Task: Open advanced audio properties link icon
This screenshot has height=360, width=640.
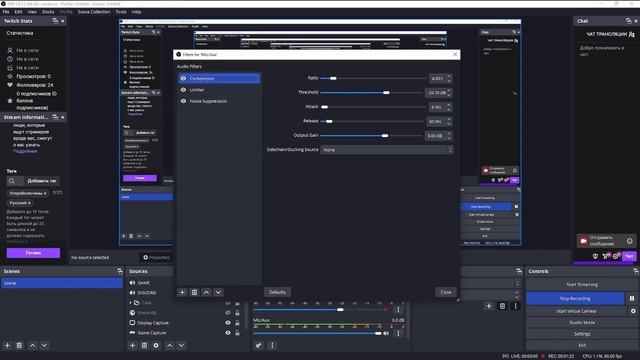Action: click(259, 345)
